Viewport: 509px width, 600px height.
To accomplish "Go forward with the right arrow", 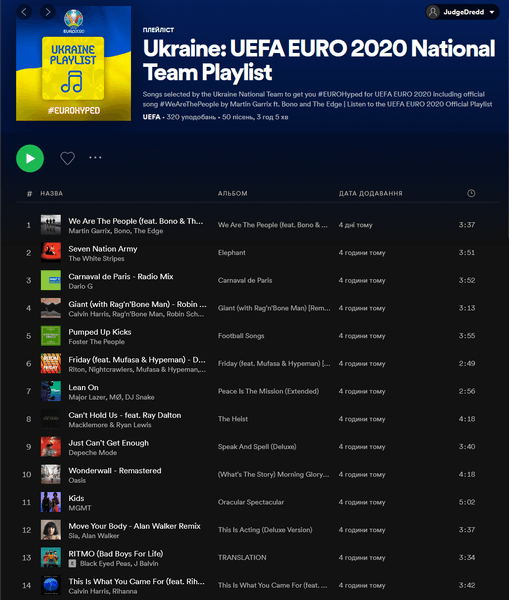I will pyautogui.click(x=48, y=12).
